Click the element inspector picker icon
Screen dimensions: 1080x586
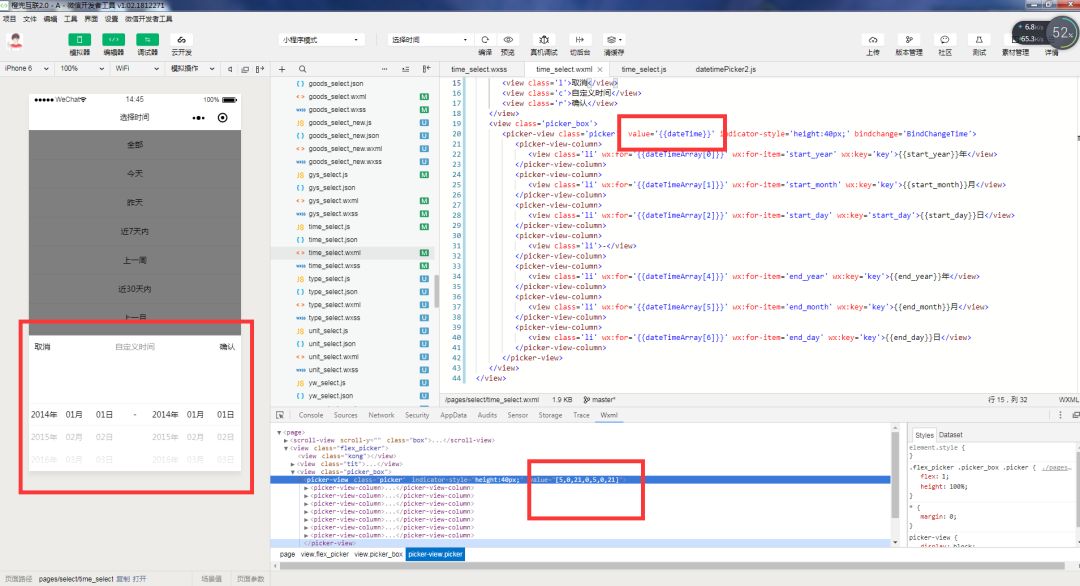pos(280,415)
